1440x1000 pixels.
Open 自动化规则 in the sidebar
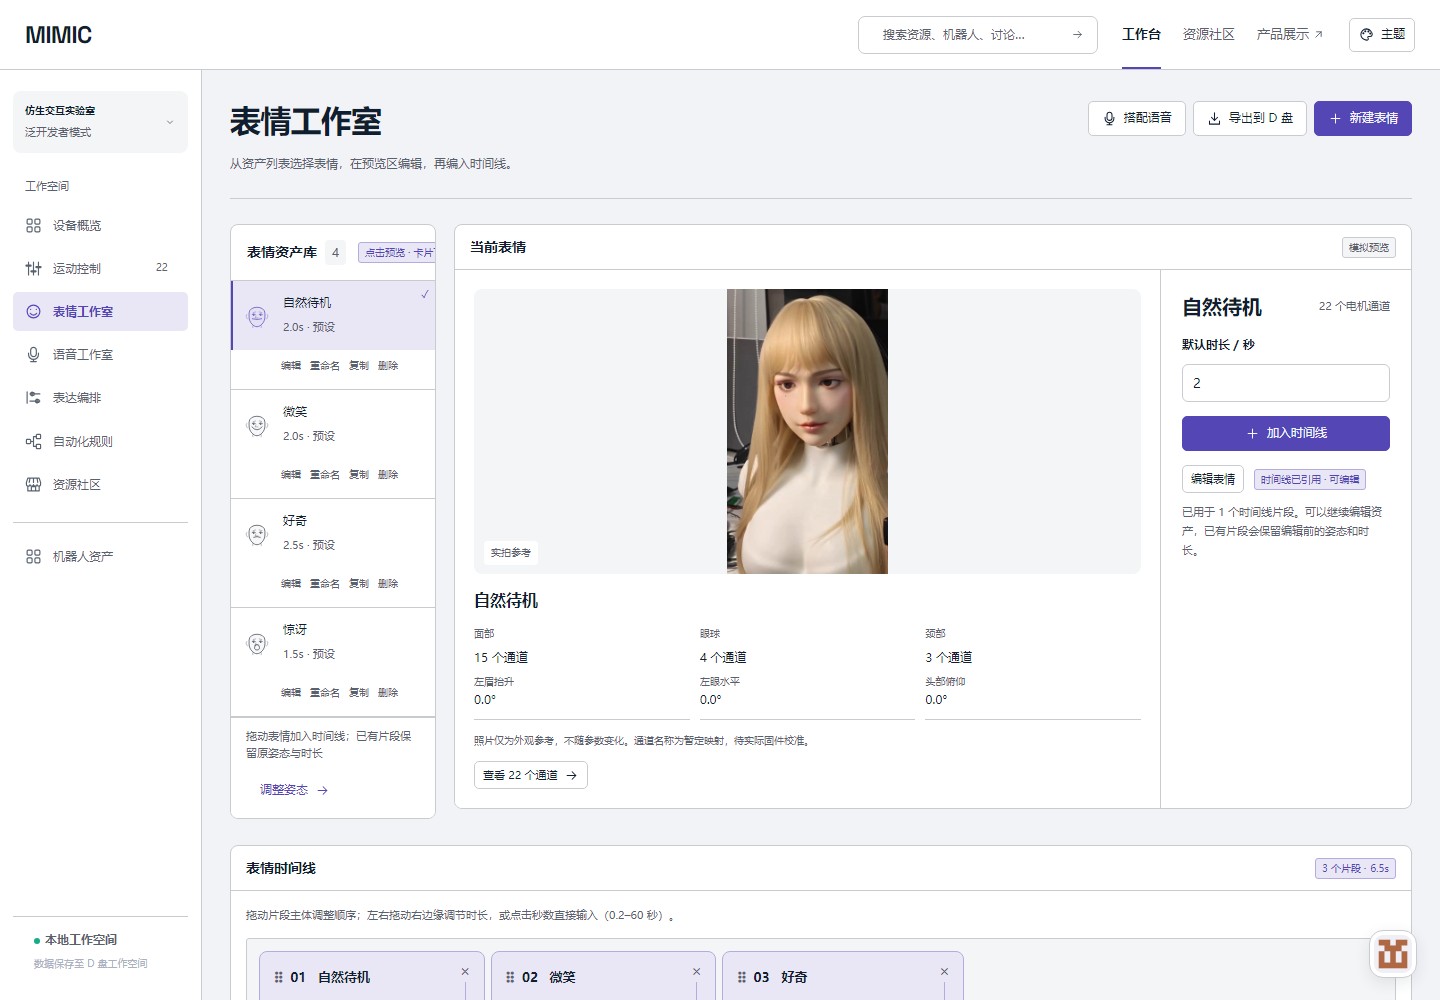pyautogui.click(x=100, y=441)
